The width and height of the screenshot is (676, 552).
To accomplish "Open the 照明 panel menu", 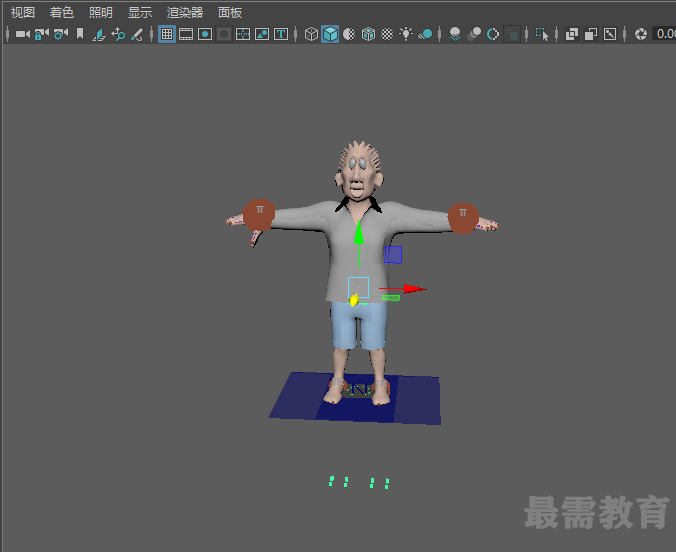I will [101, 13].
